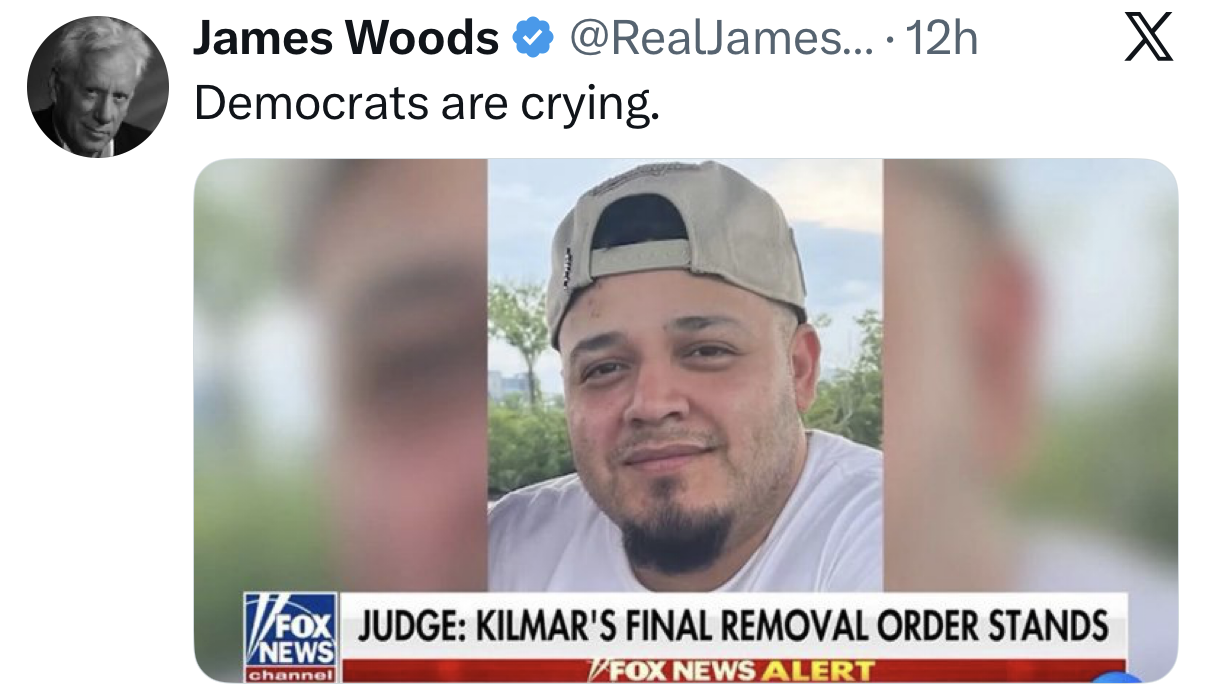Open the 'James Woods' display name

(x=346, y=39)
